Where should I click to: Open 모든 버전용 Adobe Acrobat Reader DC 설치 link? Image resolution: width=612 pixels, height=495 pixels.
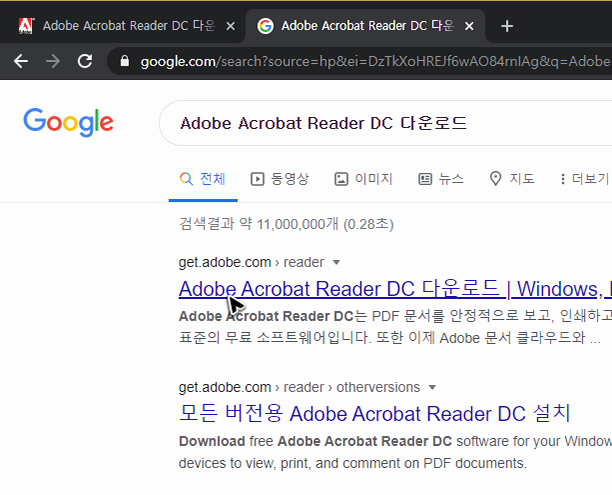(x=375, y=414)
